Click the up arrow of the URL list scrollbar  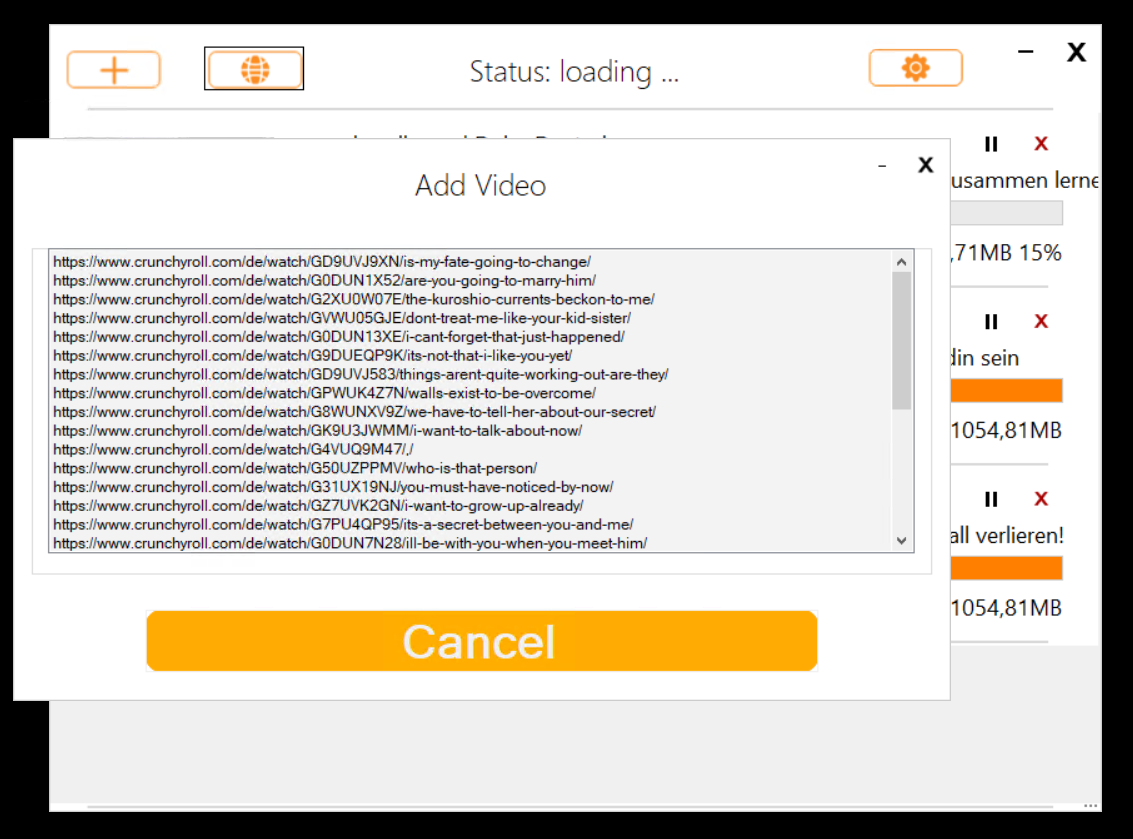pos(901,261)
